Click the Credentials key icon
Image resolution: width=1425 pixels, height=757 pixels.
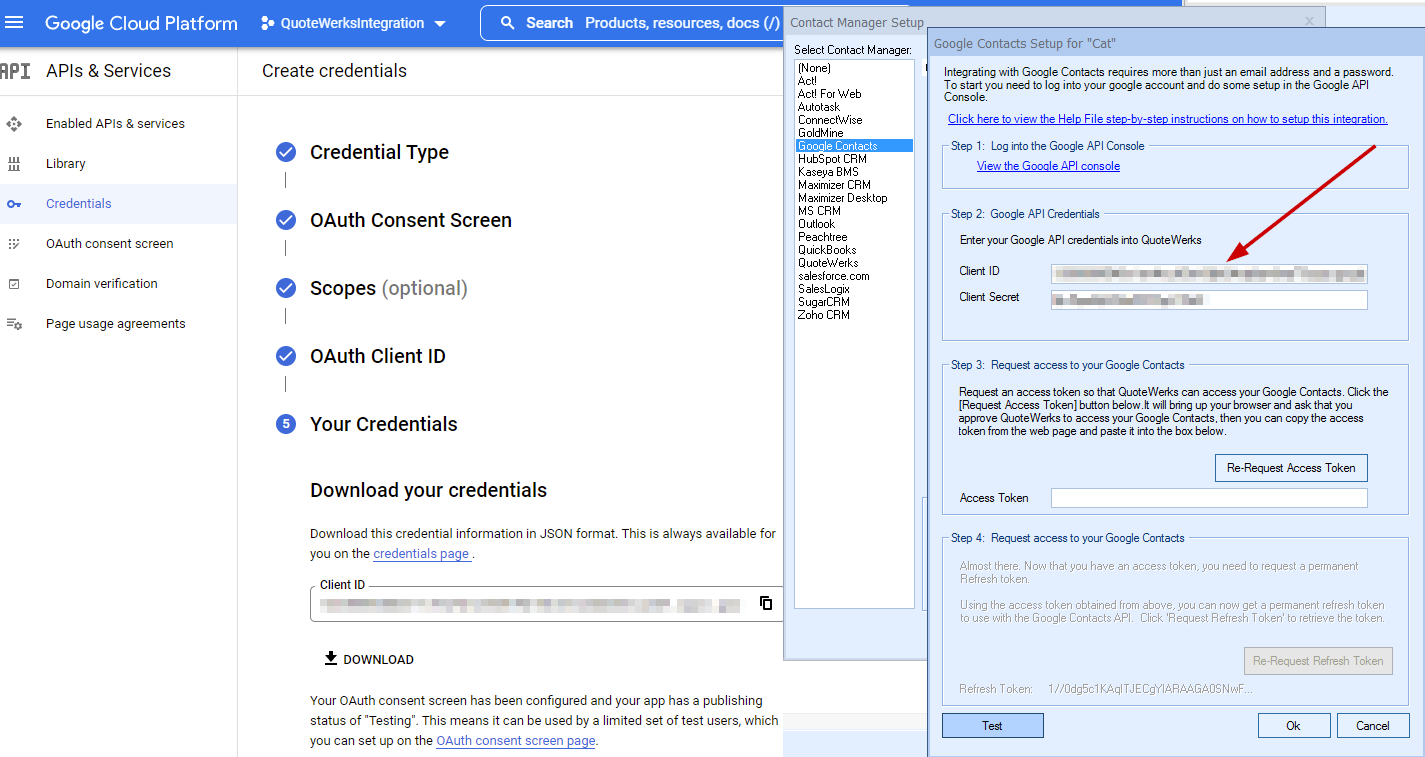point(14,204)
